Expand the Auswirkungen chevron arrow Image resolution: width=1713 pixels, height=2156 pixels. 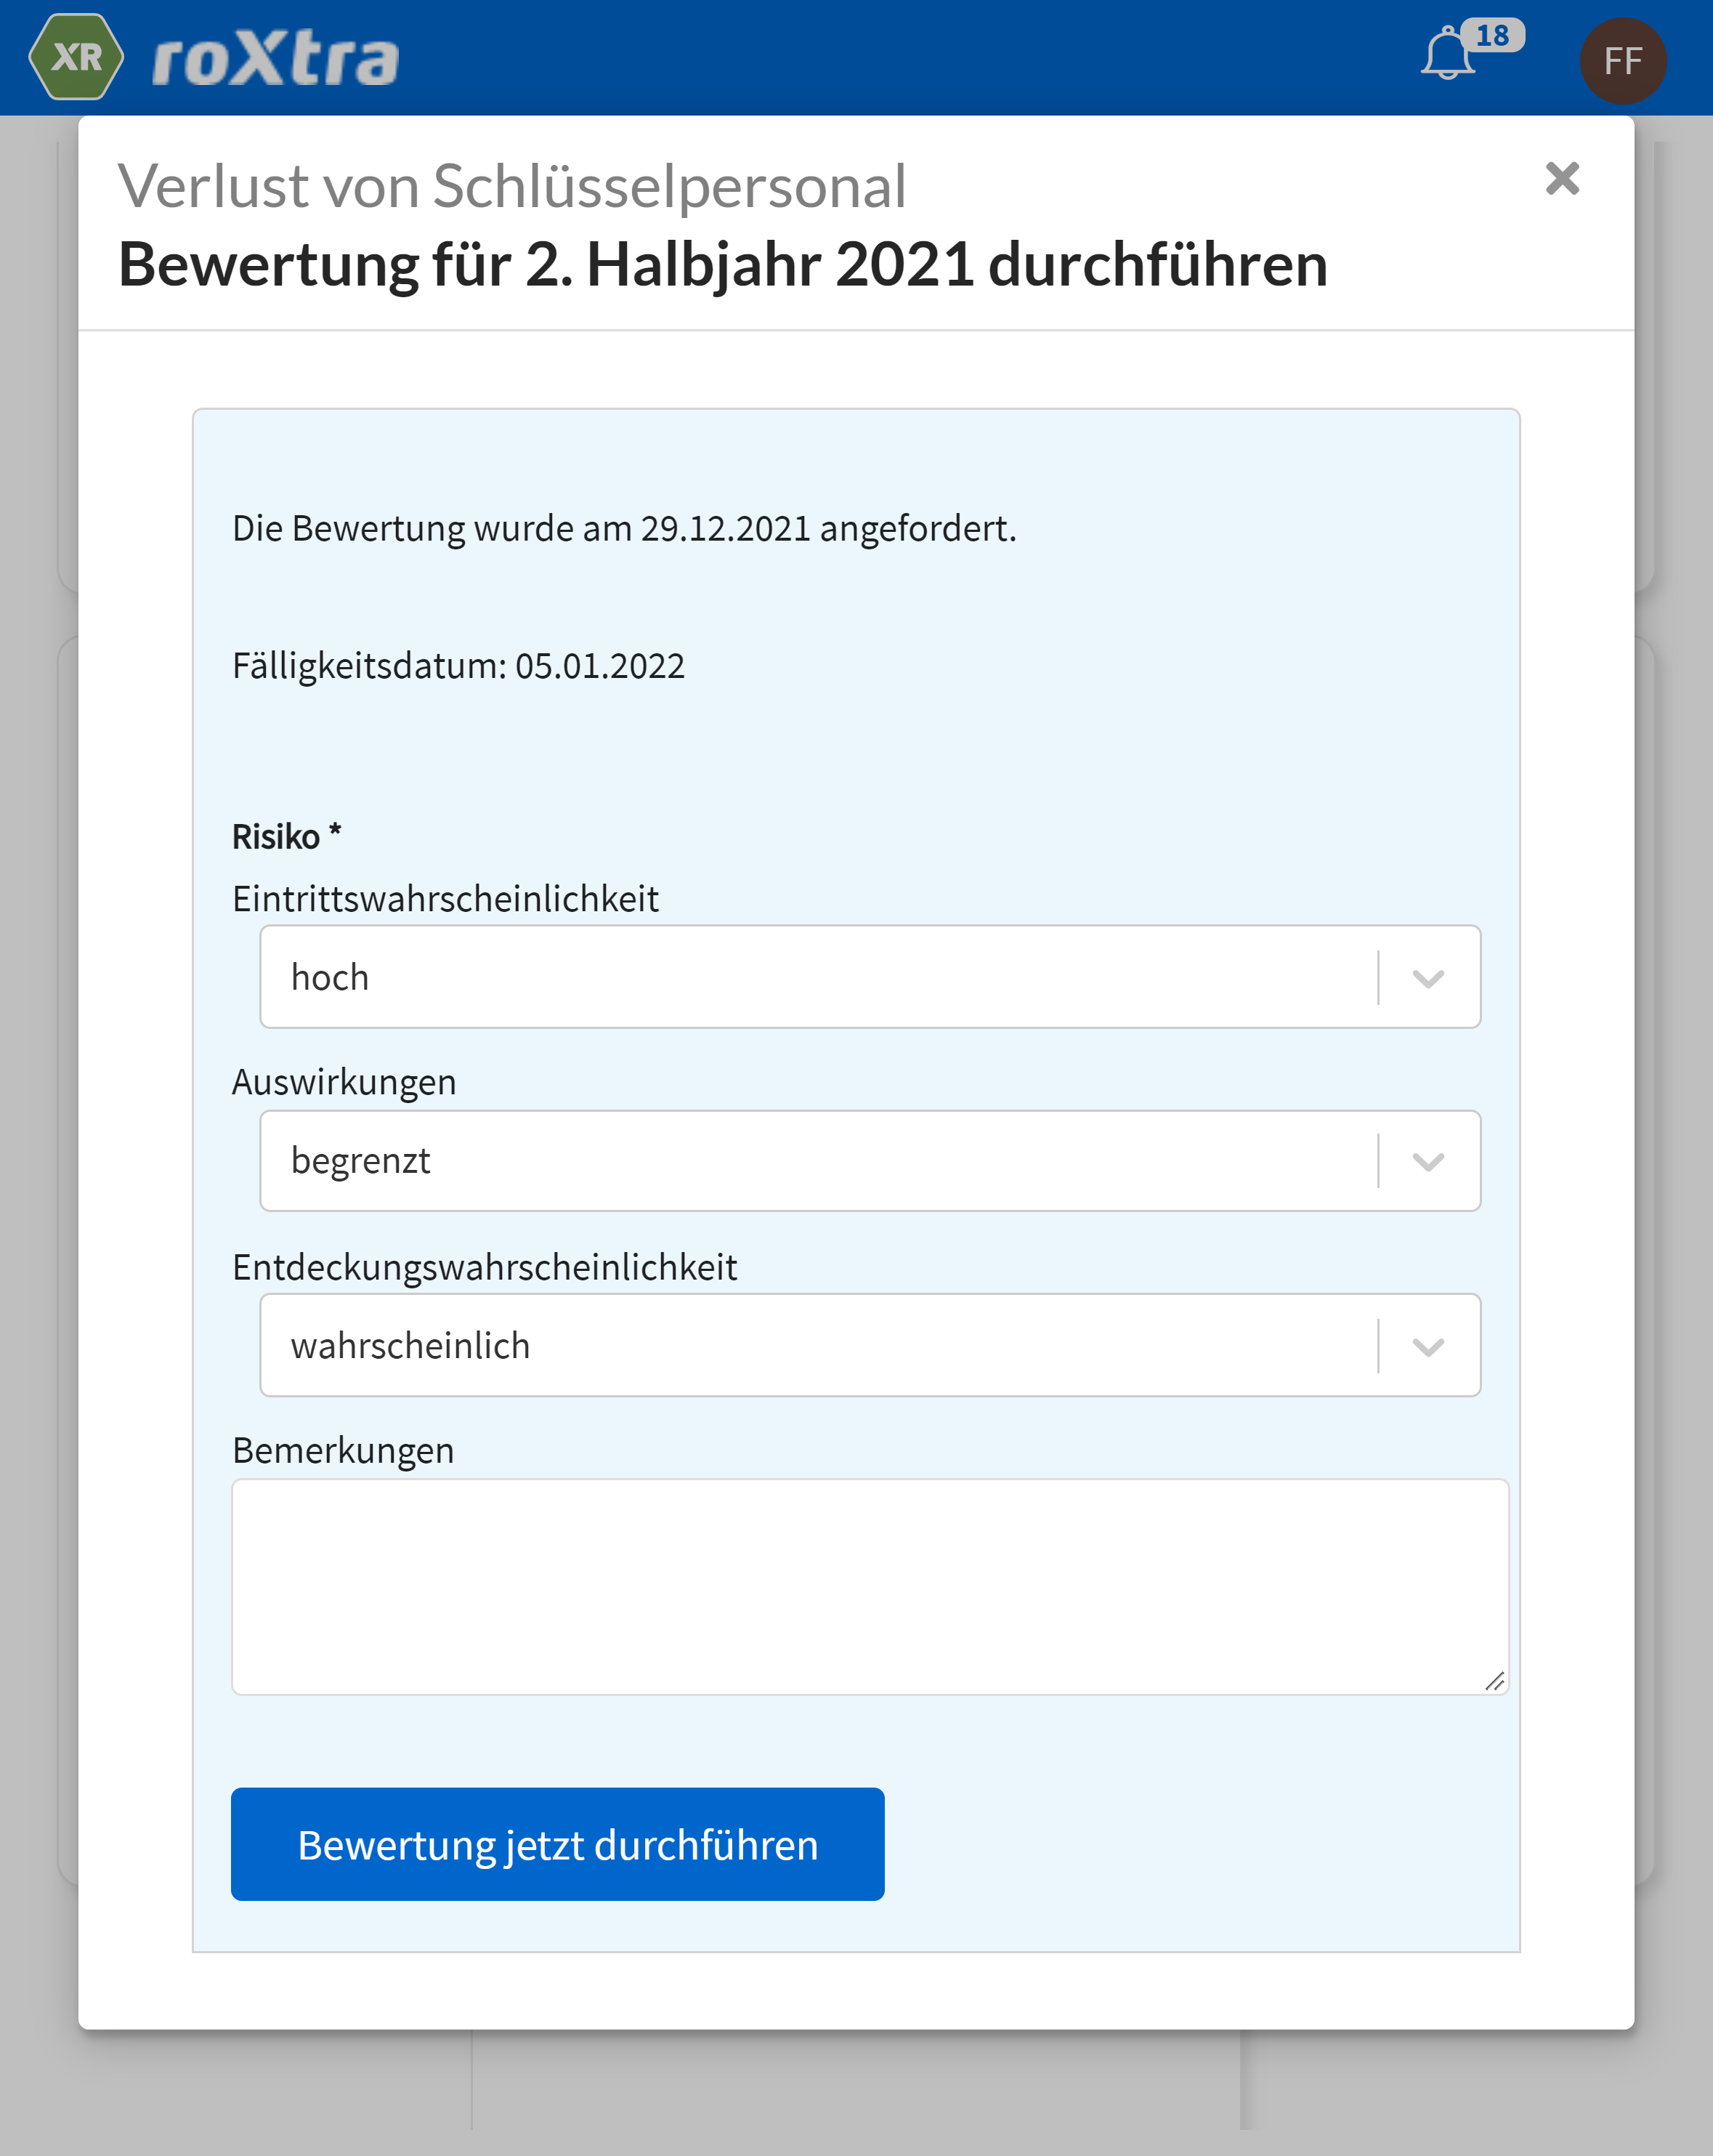coord(1427,1161)
